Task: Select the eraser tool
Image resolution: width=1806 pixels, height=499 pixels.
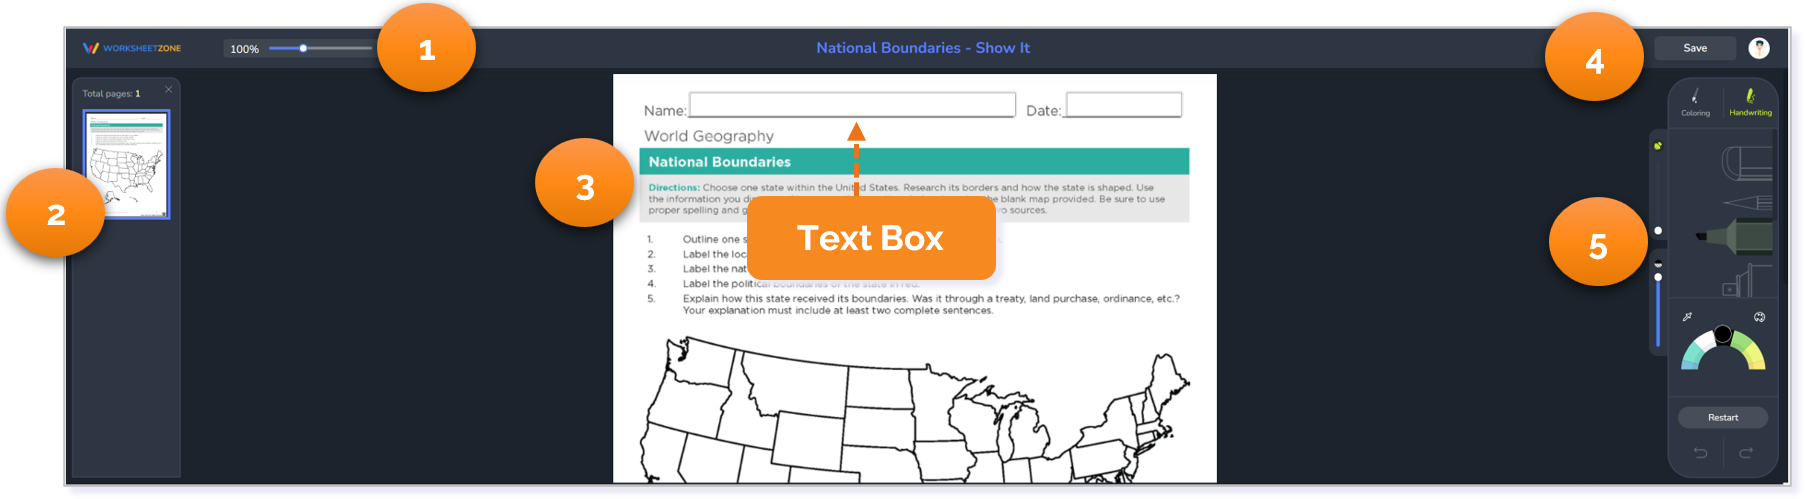Action: 1747,163
